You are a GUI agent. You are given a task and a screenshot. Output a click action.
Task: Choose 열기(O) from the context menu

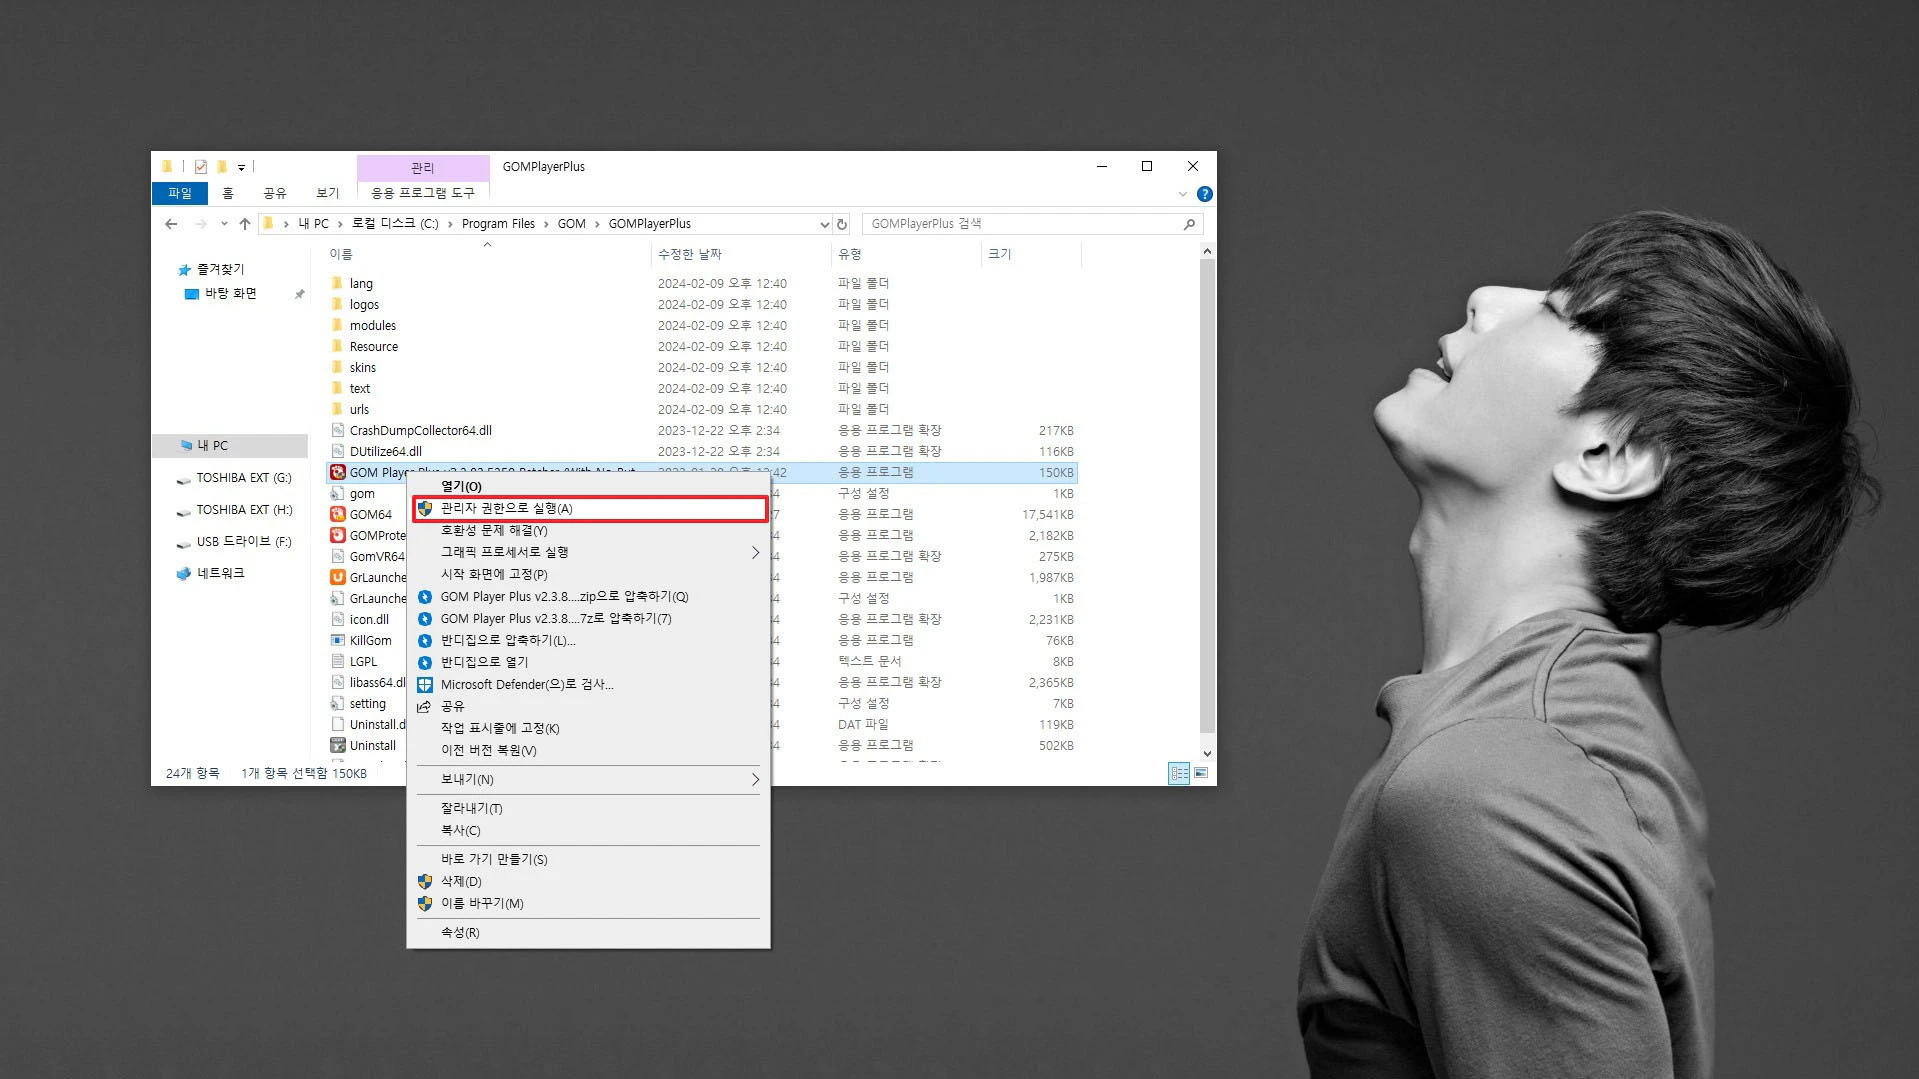589,486
